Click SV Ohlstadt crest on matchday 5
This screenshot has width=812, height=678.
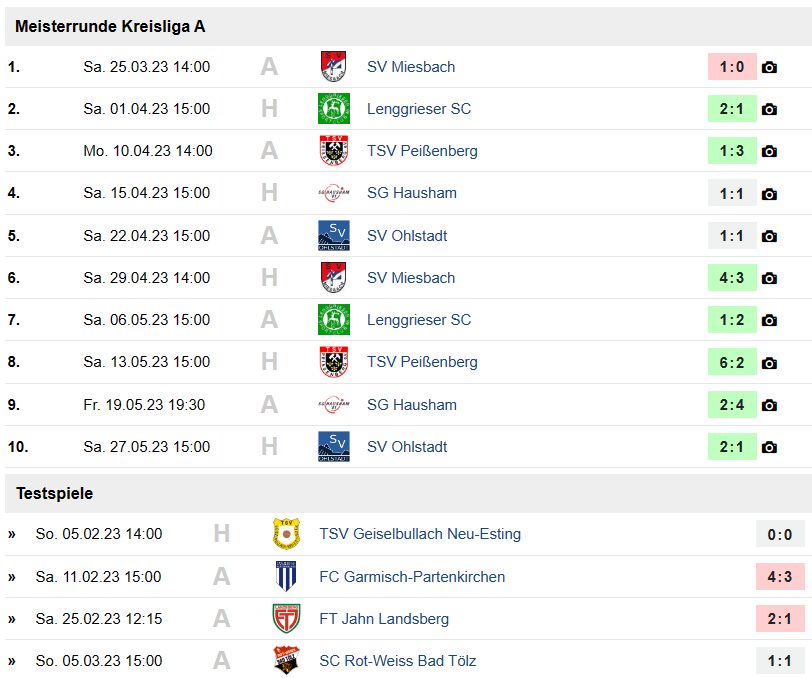tap(334, 236)
